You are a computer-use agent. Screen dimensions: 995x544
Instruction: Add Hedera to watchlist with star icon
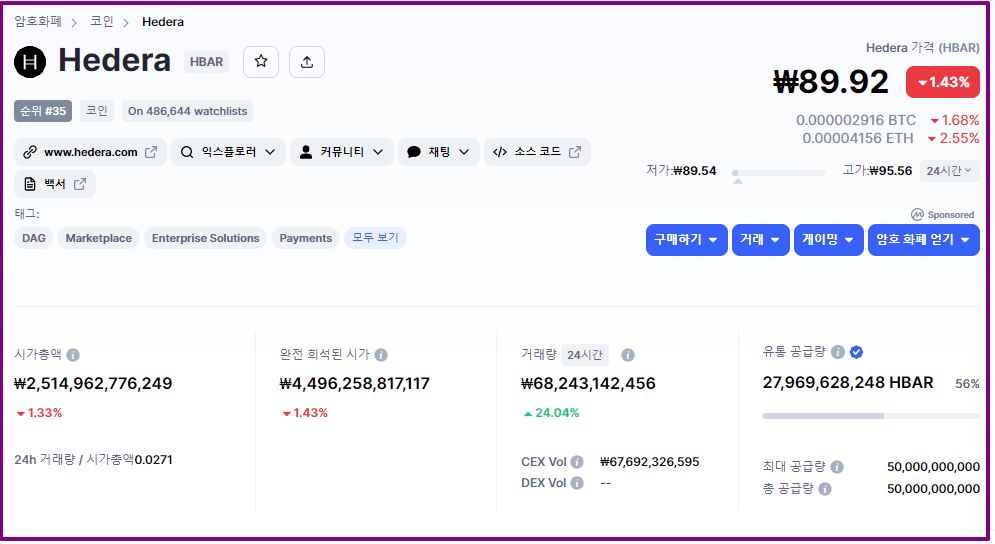point(261,62)
